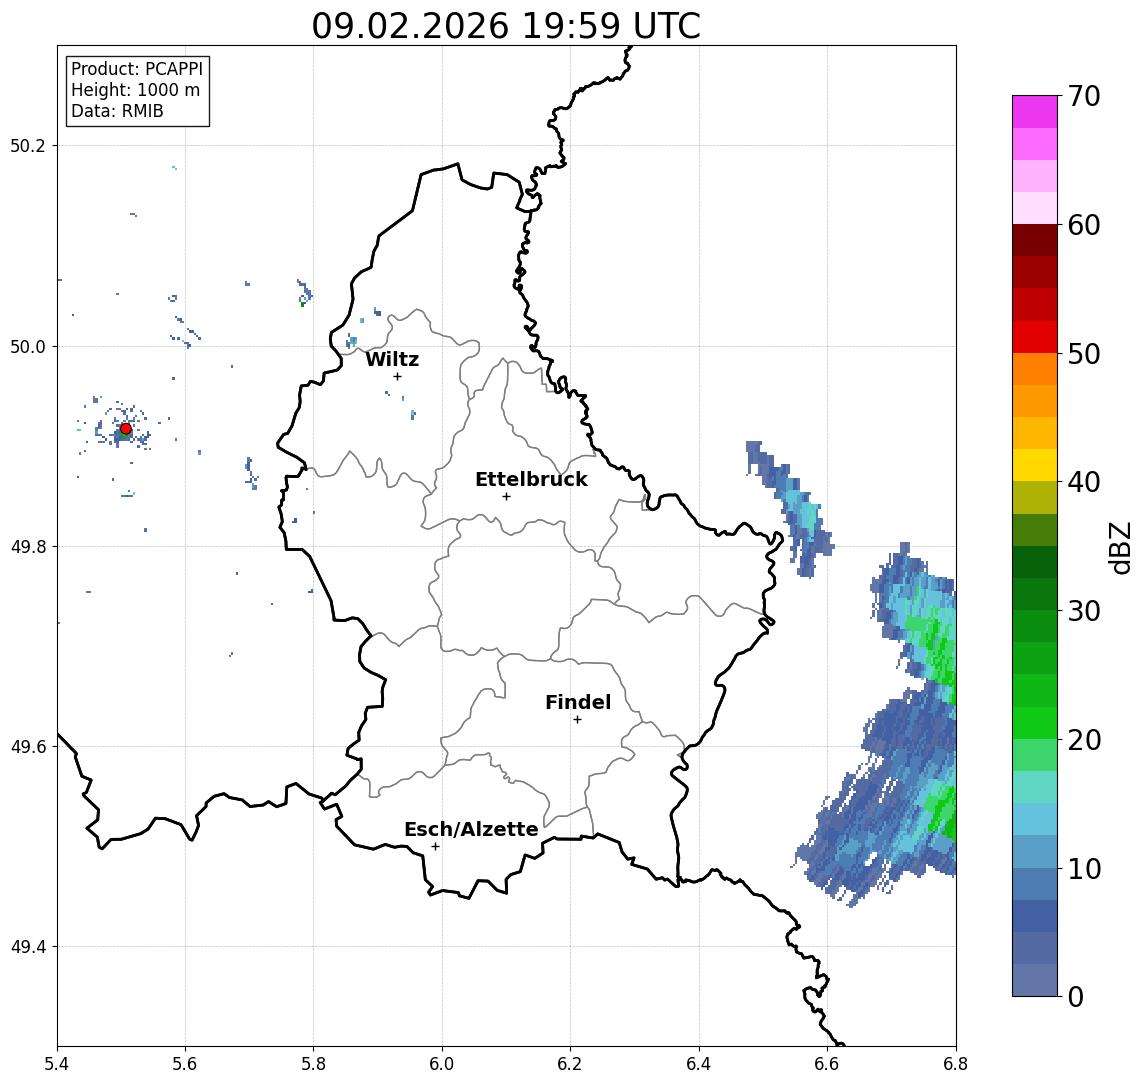
Task: Click longitude axis label 5.4
Action: pyautogui.click(x=57, y=1064)
